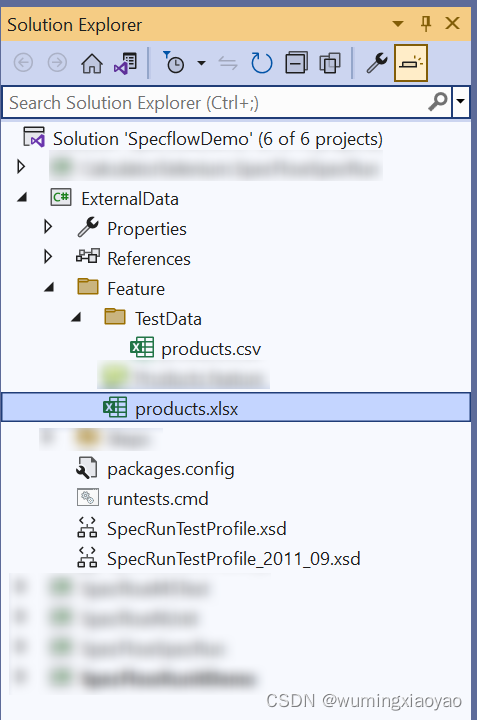Collapse All items in Solution Explorer
This screenshot has width=477, height=720.
296,63
